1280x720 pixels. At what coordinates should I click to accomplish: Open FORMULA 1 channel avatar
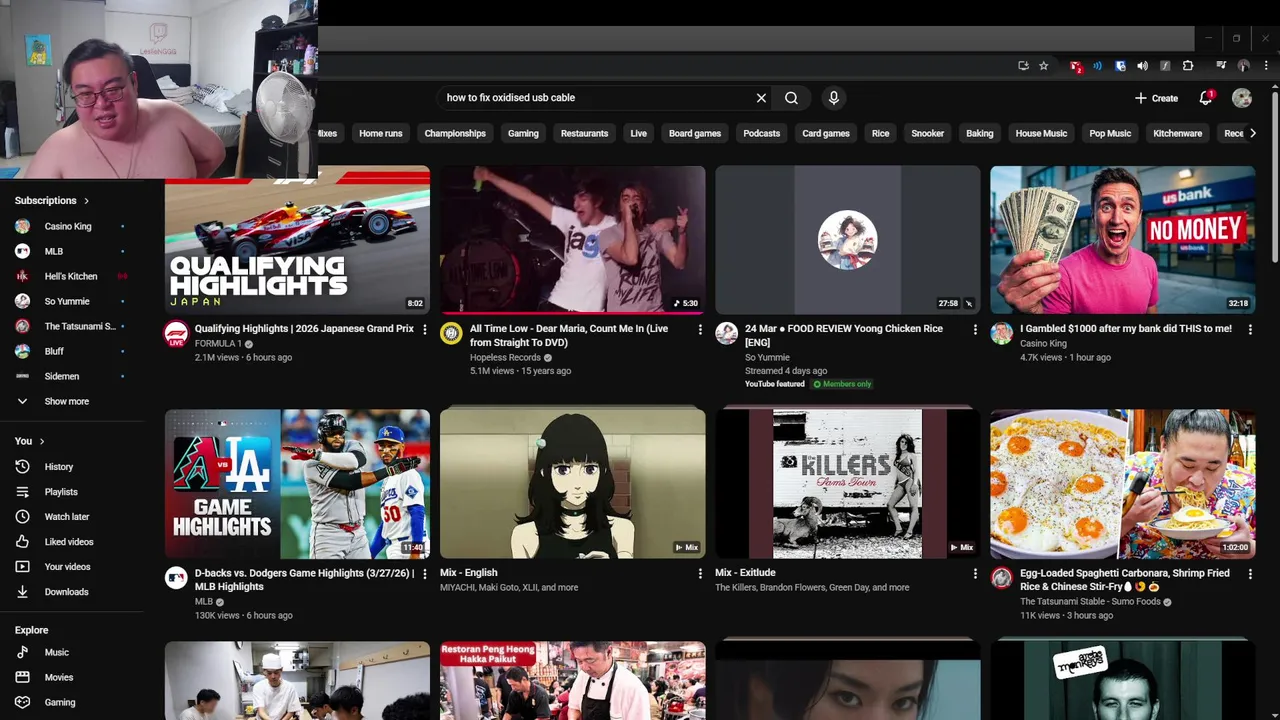[176, 334]
